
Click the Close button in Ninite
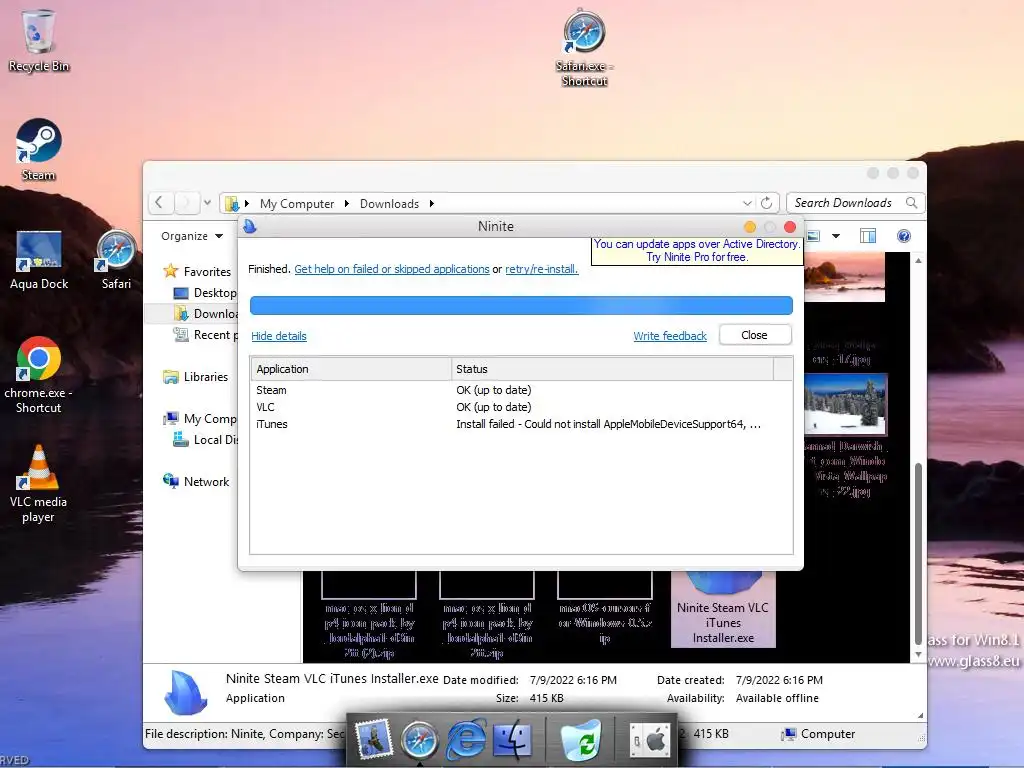pyautogui.click(x=755, y=335)
